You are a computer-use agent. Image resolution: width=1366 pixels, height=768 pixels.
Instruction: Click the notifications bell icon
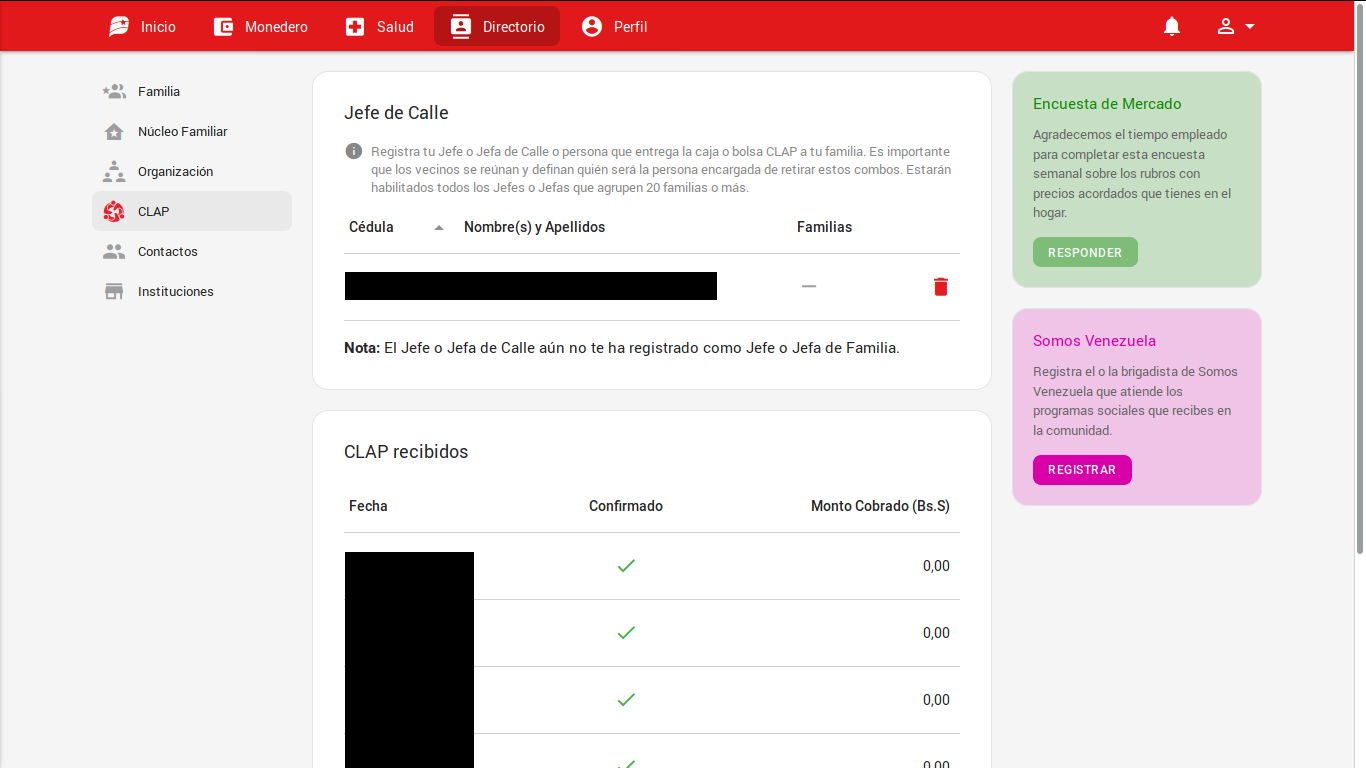(1172, 27)
